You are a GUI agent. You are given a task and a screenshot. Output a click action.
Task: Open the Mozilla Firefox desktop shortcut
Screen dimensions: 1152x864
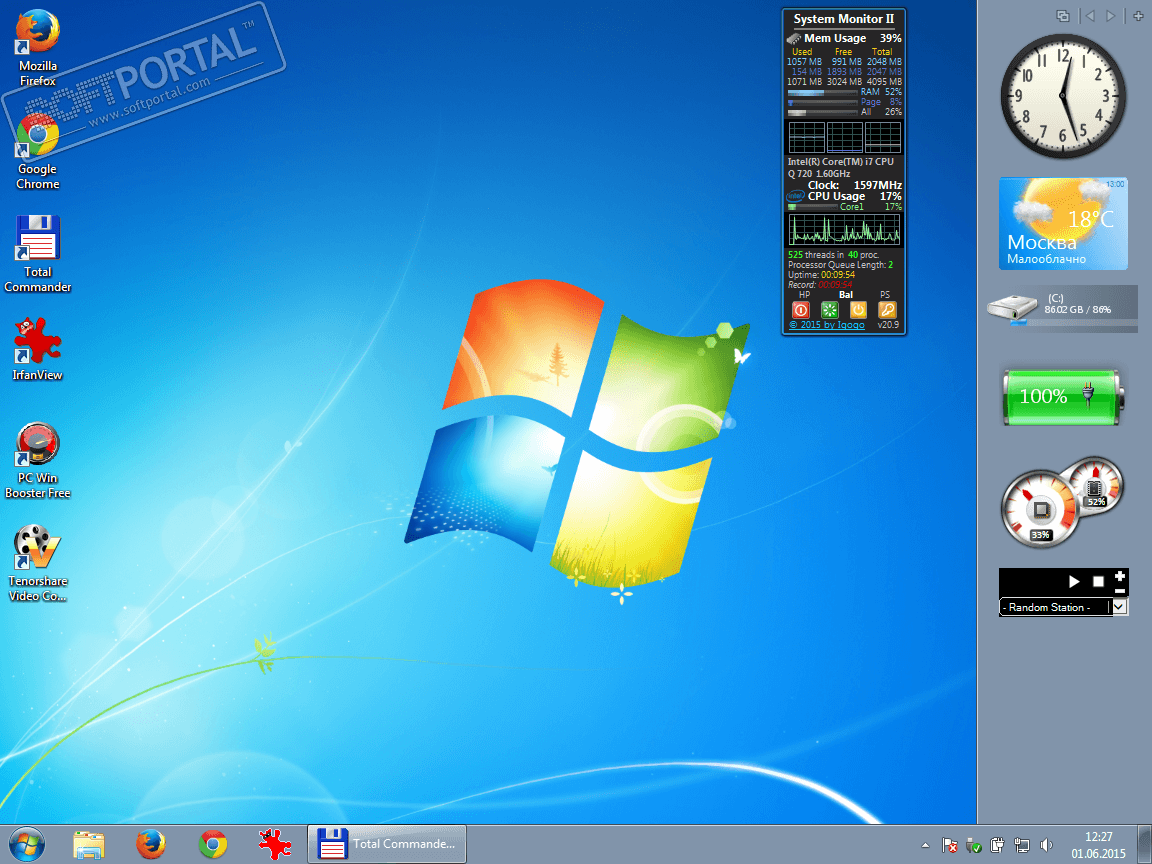point(37,48)
